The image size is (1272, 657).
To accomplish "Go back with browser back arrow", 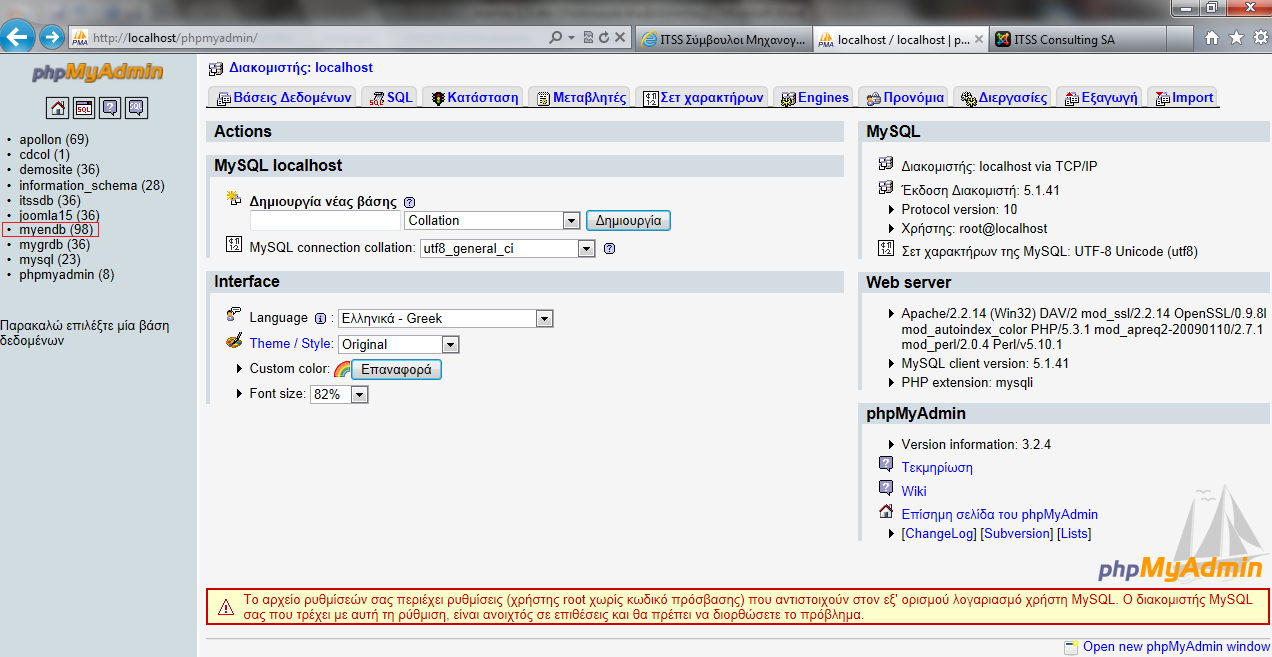I will pos(17,38).
